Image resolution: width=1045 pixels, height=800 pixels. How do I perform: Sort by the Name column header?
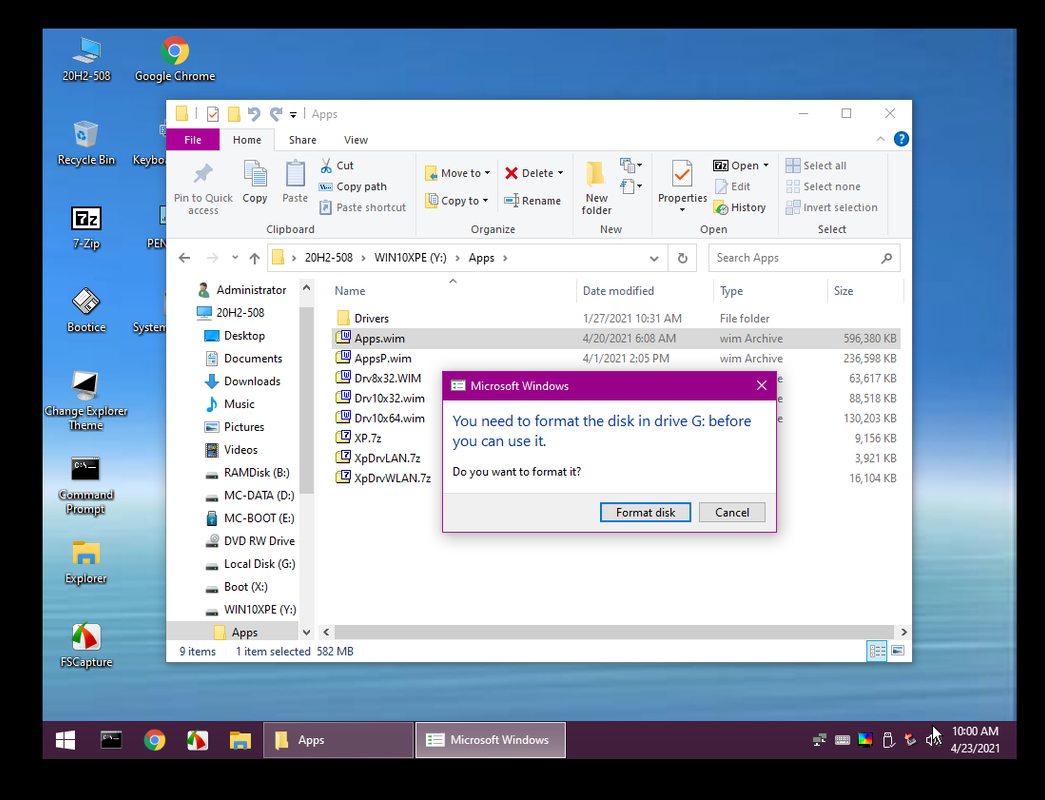pos(453,291)
